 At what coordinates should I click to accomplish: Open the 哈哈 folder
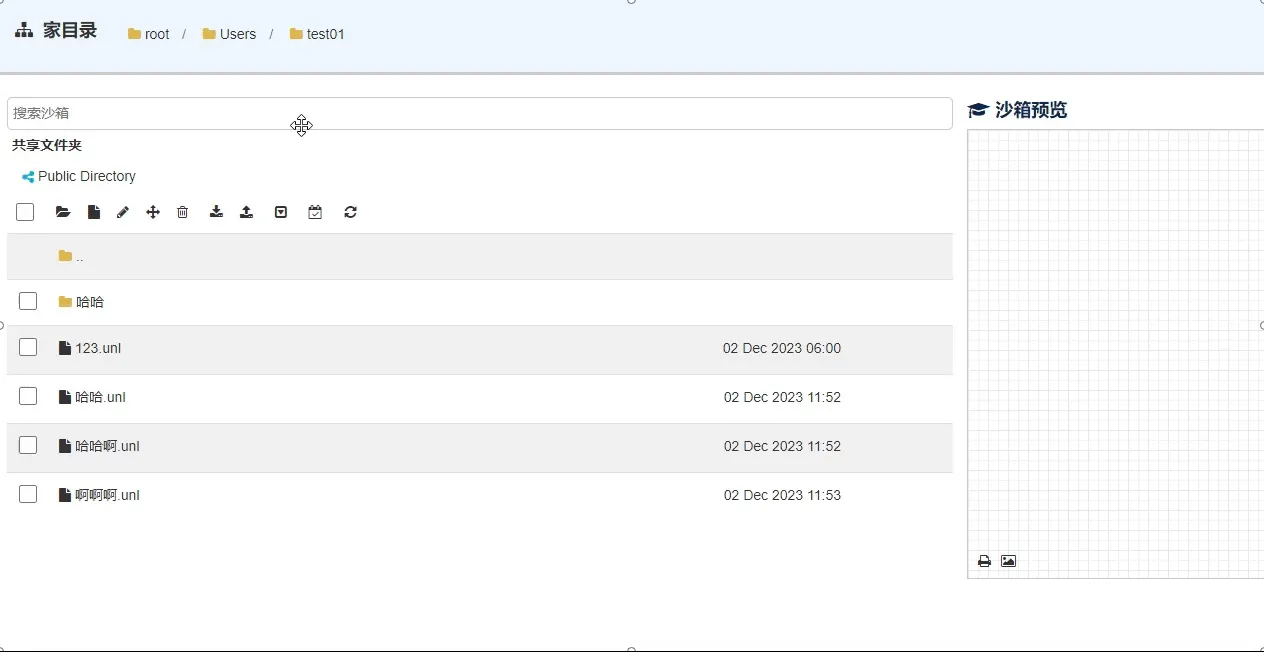[x=89, y=302]
